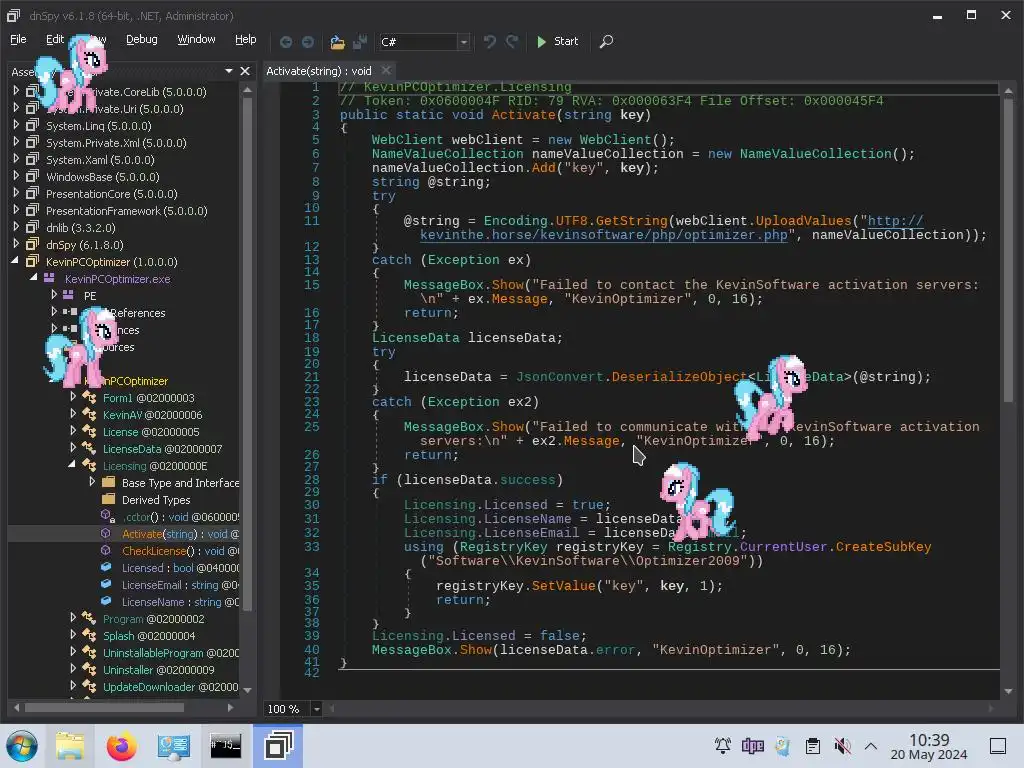
Task: Click the Derived Types folder icon
Action: click(109, 499)
